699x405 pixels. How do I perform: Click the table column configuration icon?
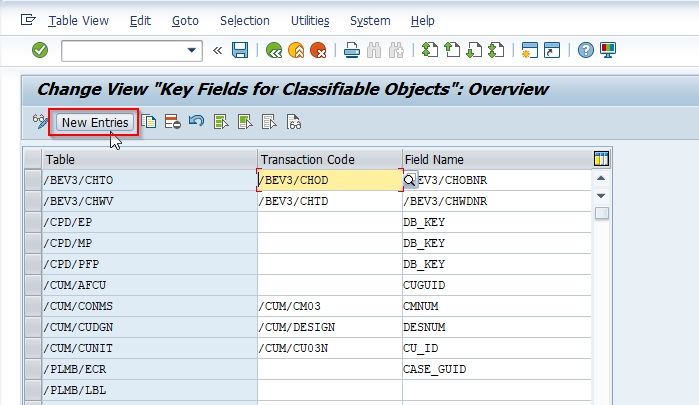[601, 159]
